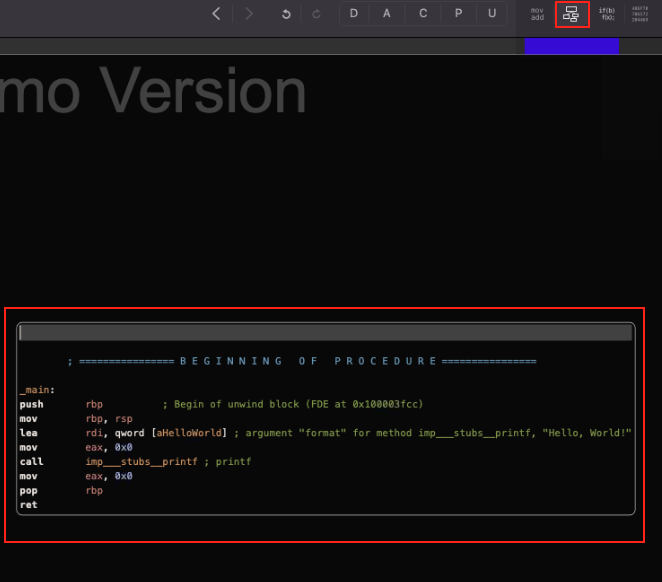The width and height of the screenshot is (662, 582).
Task: Switch to assembly view (mov add)
Action: pyautogui.click(x=537, y=14)
